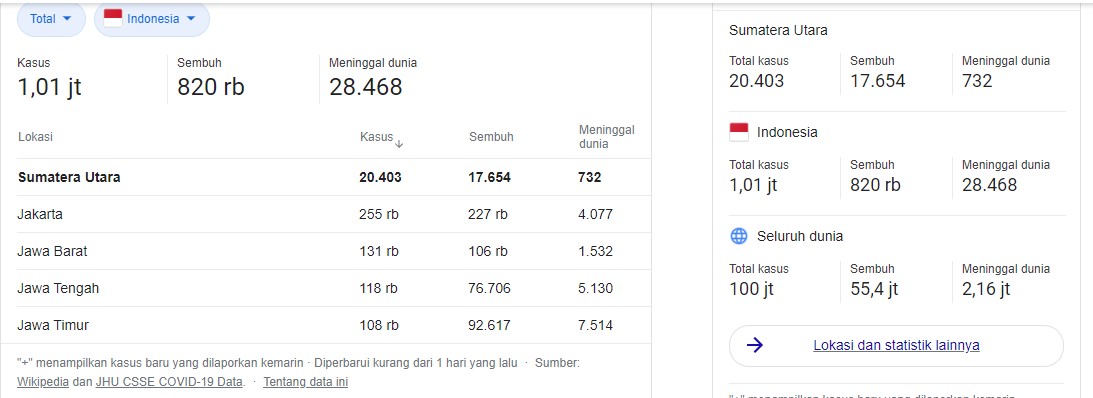
Task: Click the globe icon beside Seluruh dunia
Action: coord(738,236)
